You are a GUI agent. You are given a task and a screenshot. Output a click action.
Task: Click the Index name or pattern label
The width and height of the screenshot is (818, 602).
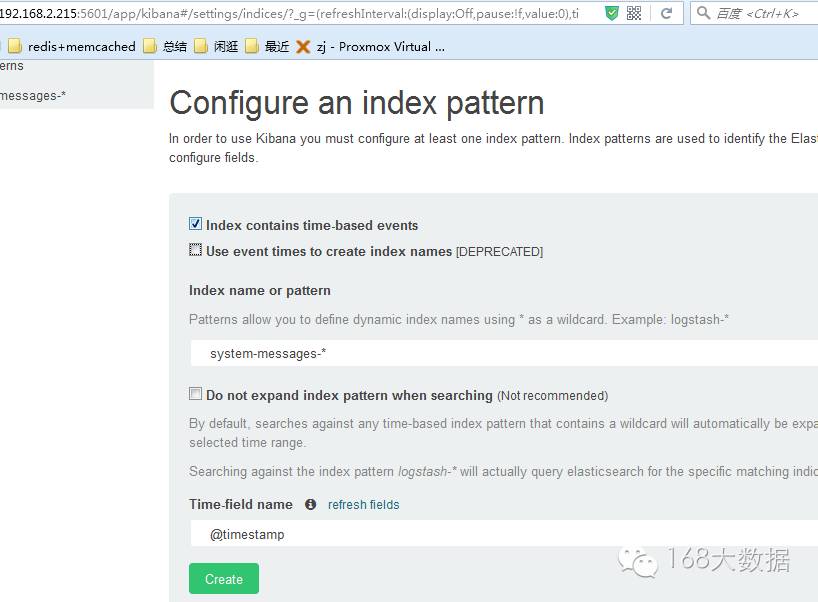click(x=260, y=291)
